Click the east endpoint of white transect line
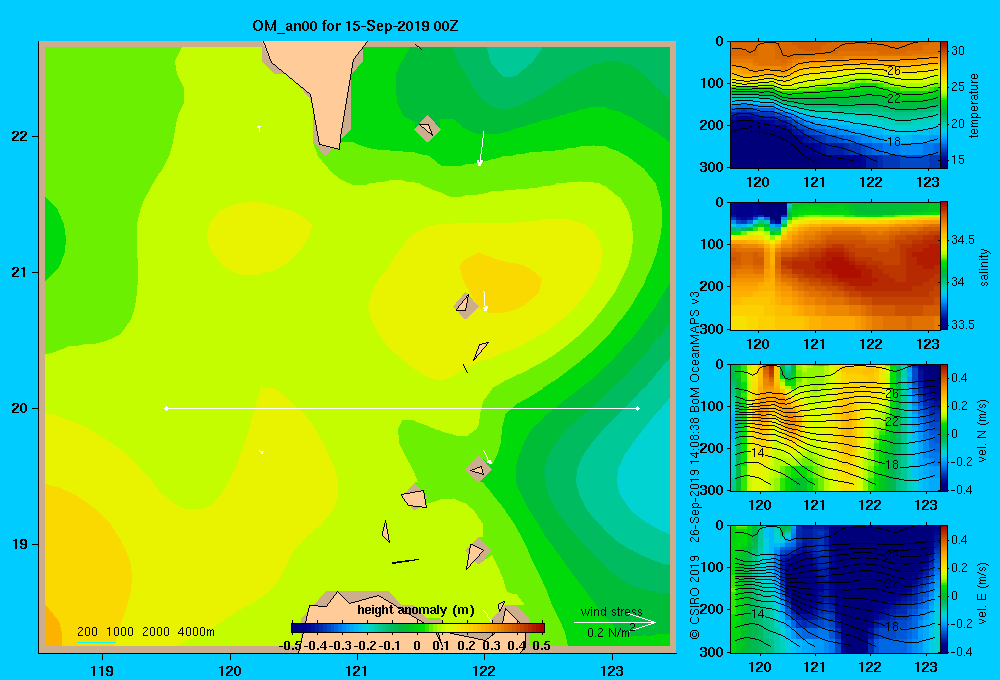Viewport: 1000px width, 680px height. point(638,408)
